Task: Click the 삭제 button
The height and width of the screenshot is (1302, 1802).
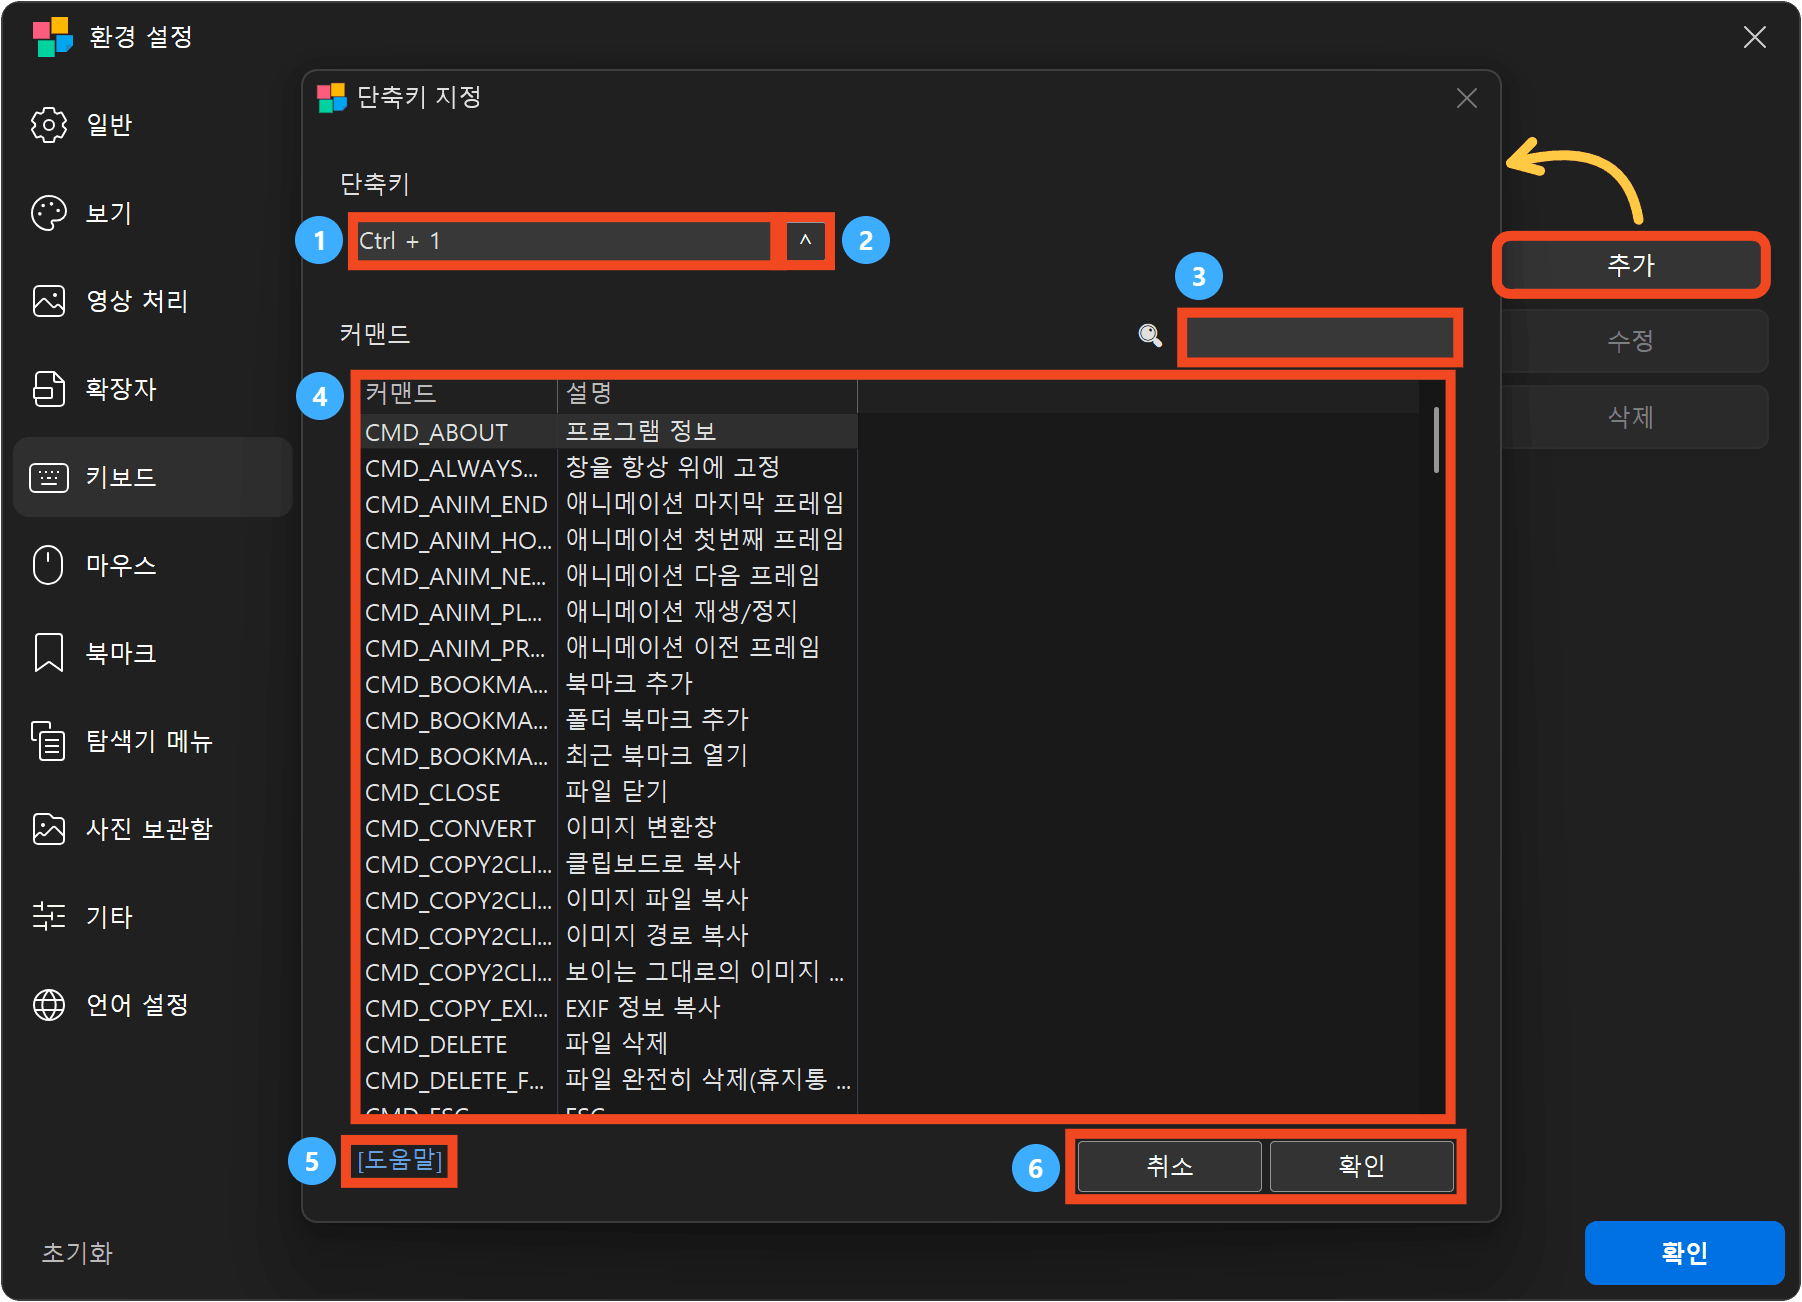Action: (1631, 417)
